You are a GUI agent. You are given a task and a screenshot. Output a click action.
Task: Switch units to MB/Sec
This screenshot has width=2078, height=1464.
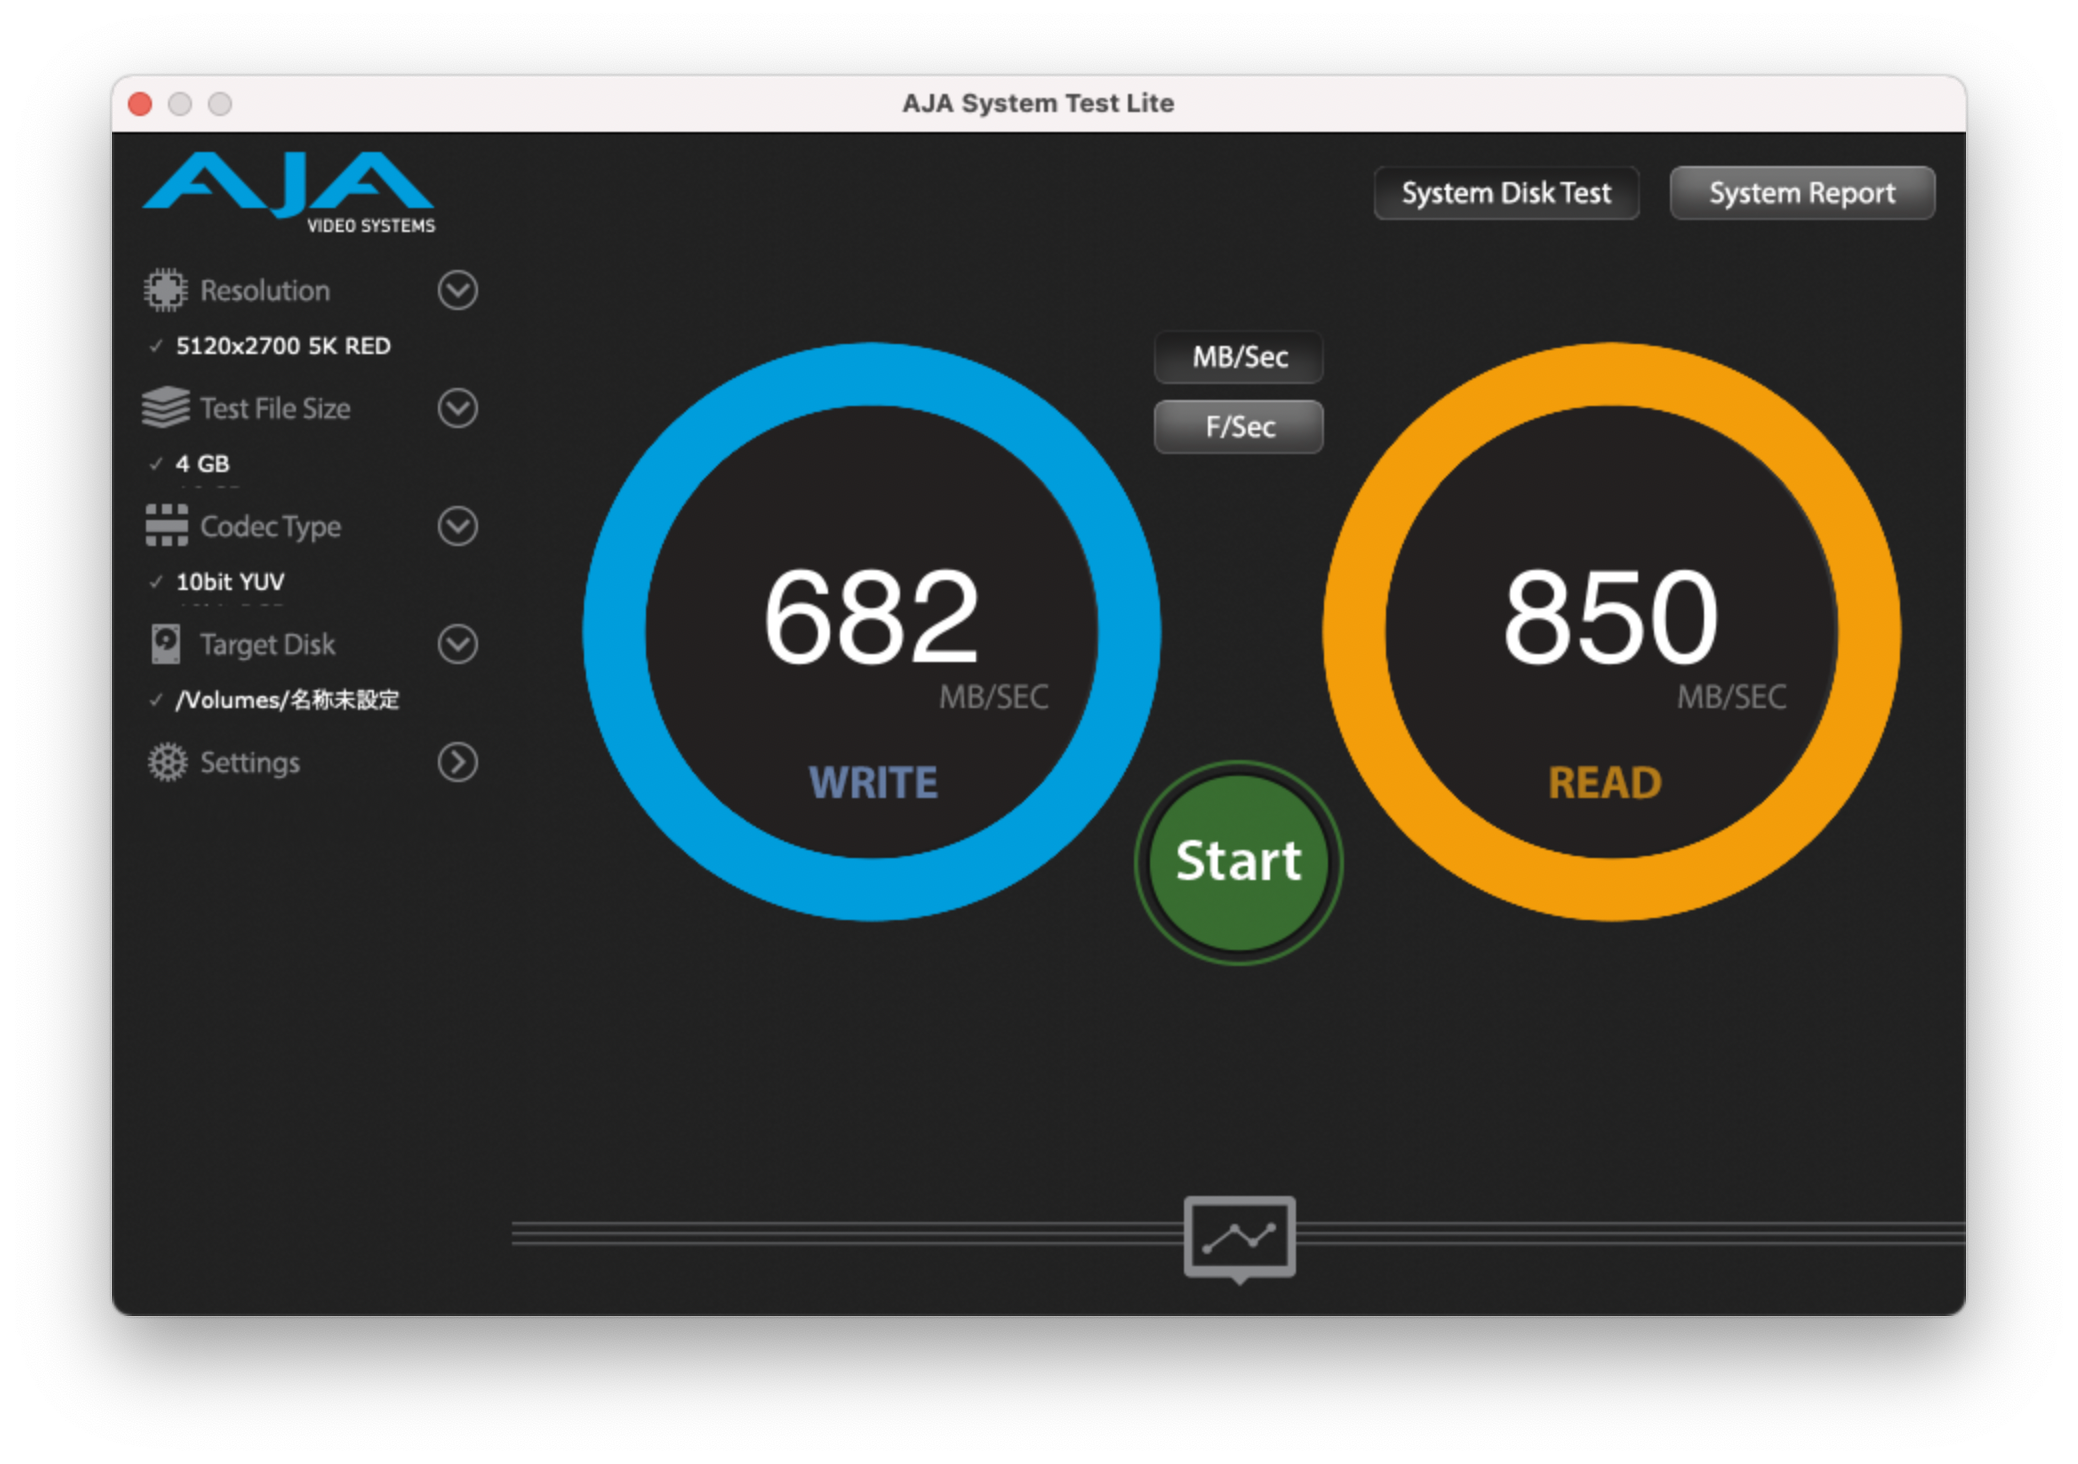1239,357
